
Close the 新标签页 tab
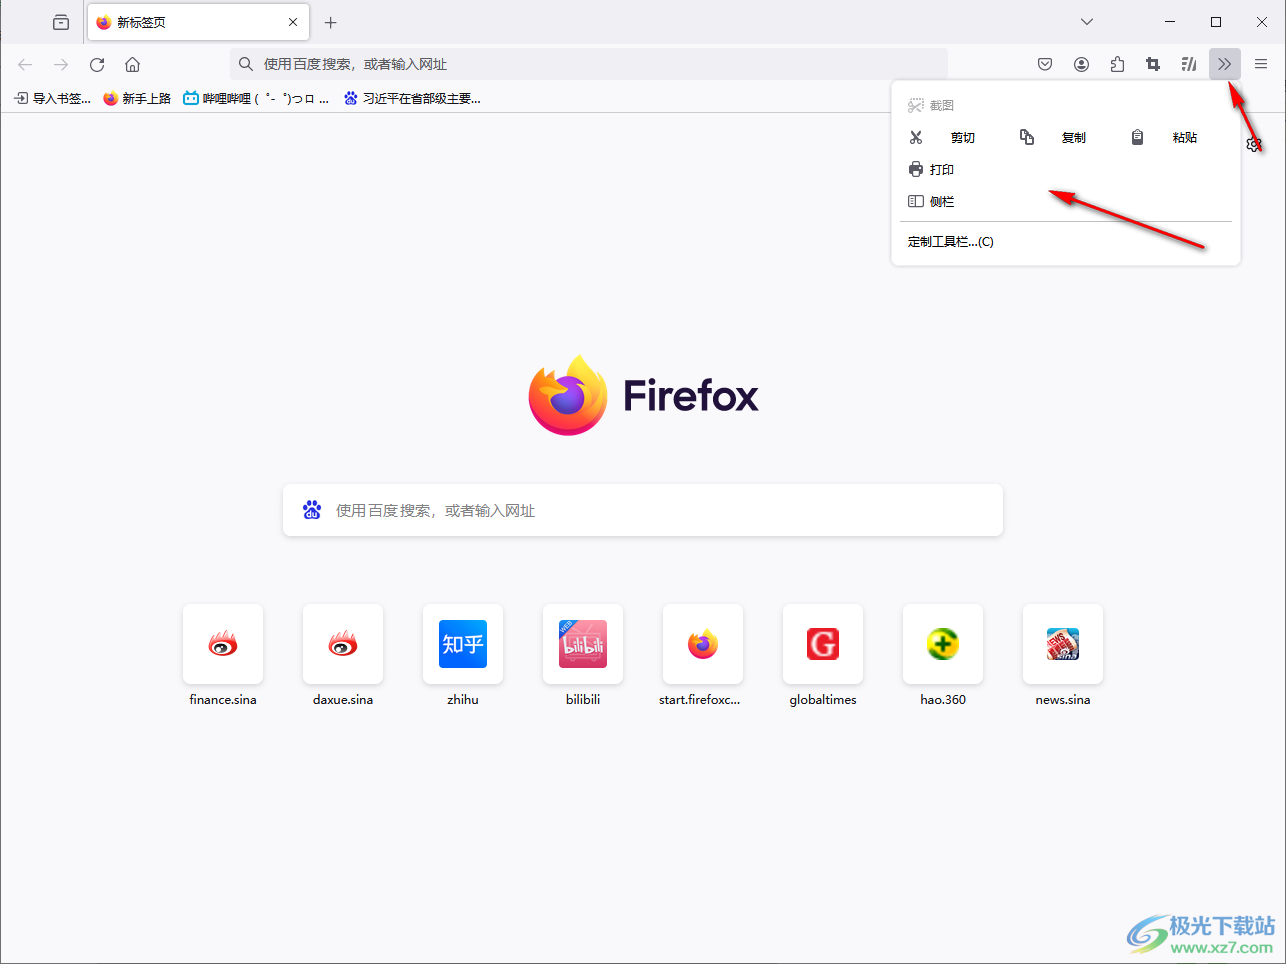293,22
